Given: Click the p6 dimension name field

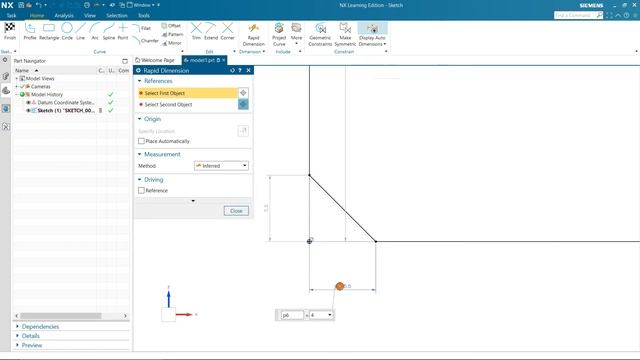Looking at the screenshot, I should (292, 315).
